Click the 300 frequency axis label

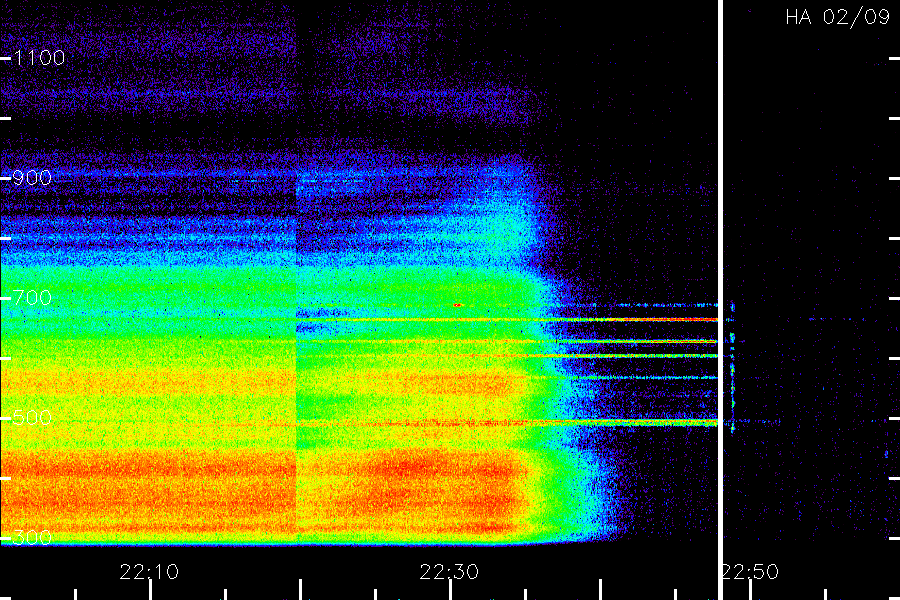point(32,537)
